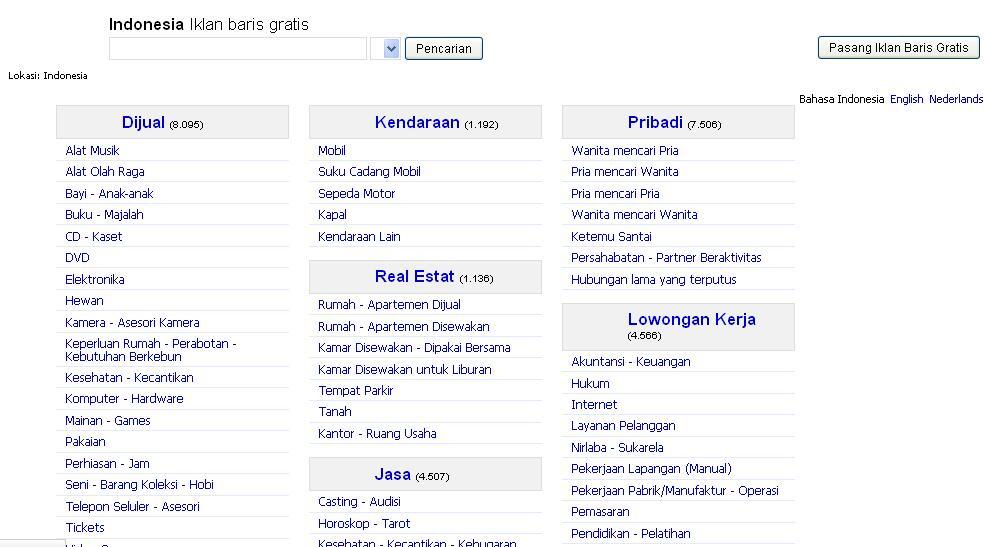This screenshot has height=547, width=984.
Task: Go to Tickets listings
Action: coord(85,528)
